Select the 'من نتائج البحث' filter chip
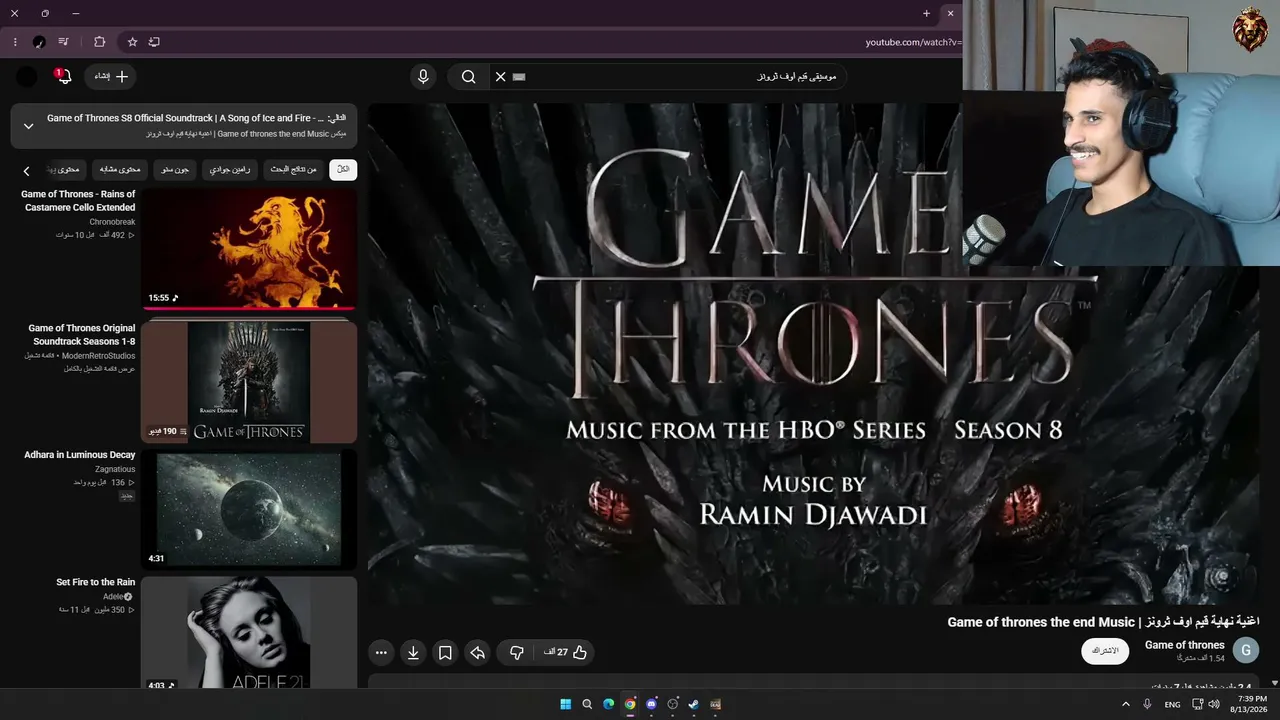 point(293,170)
